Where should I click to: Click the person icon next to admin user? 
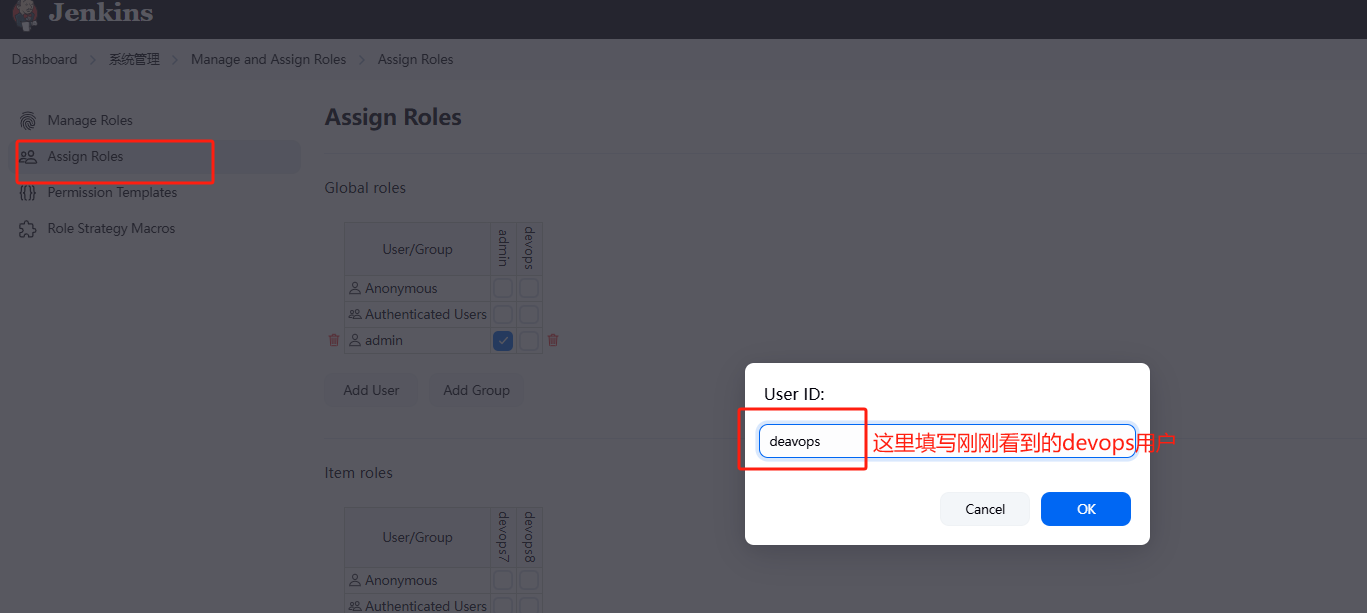click(355, 340)
